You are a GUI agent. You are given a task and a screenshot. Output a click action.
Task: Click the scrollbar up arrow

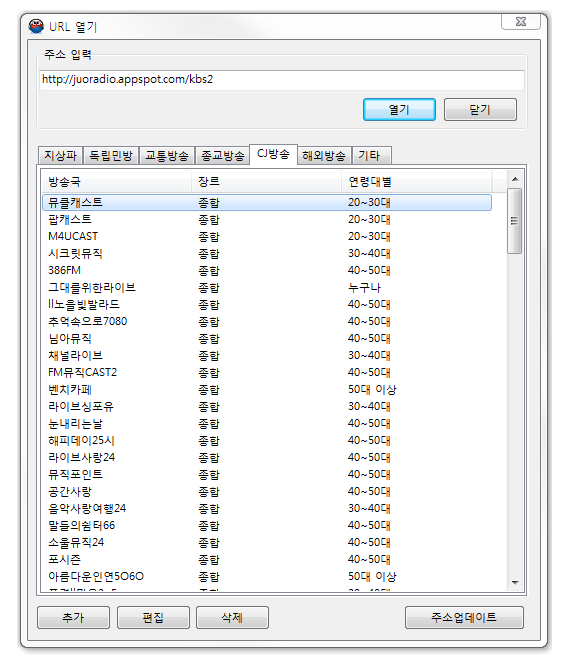[x=515, y=179]
